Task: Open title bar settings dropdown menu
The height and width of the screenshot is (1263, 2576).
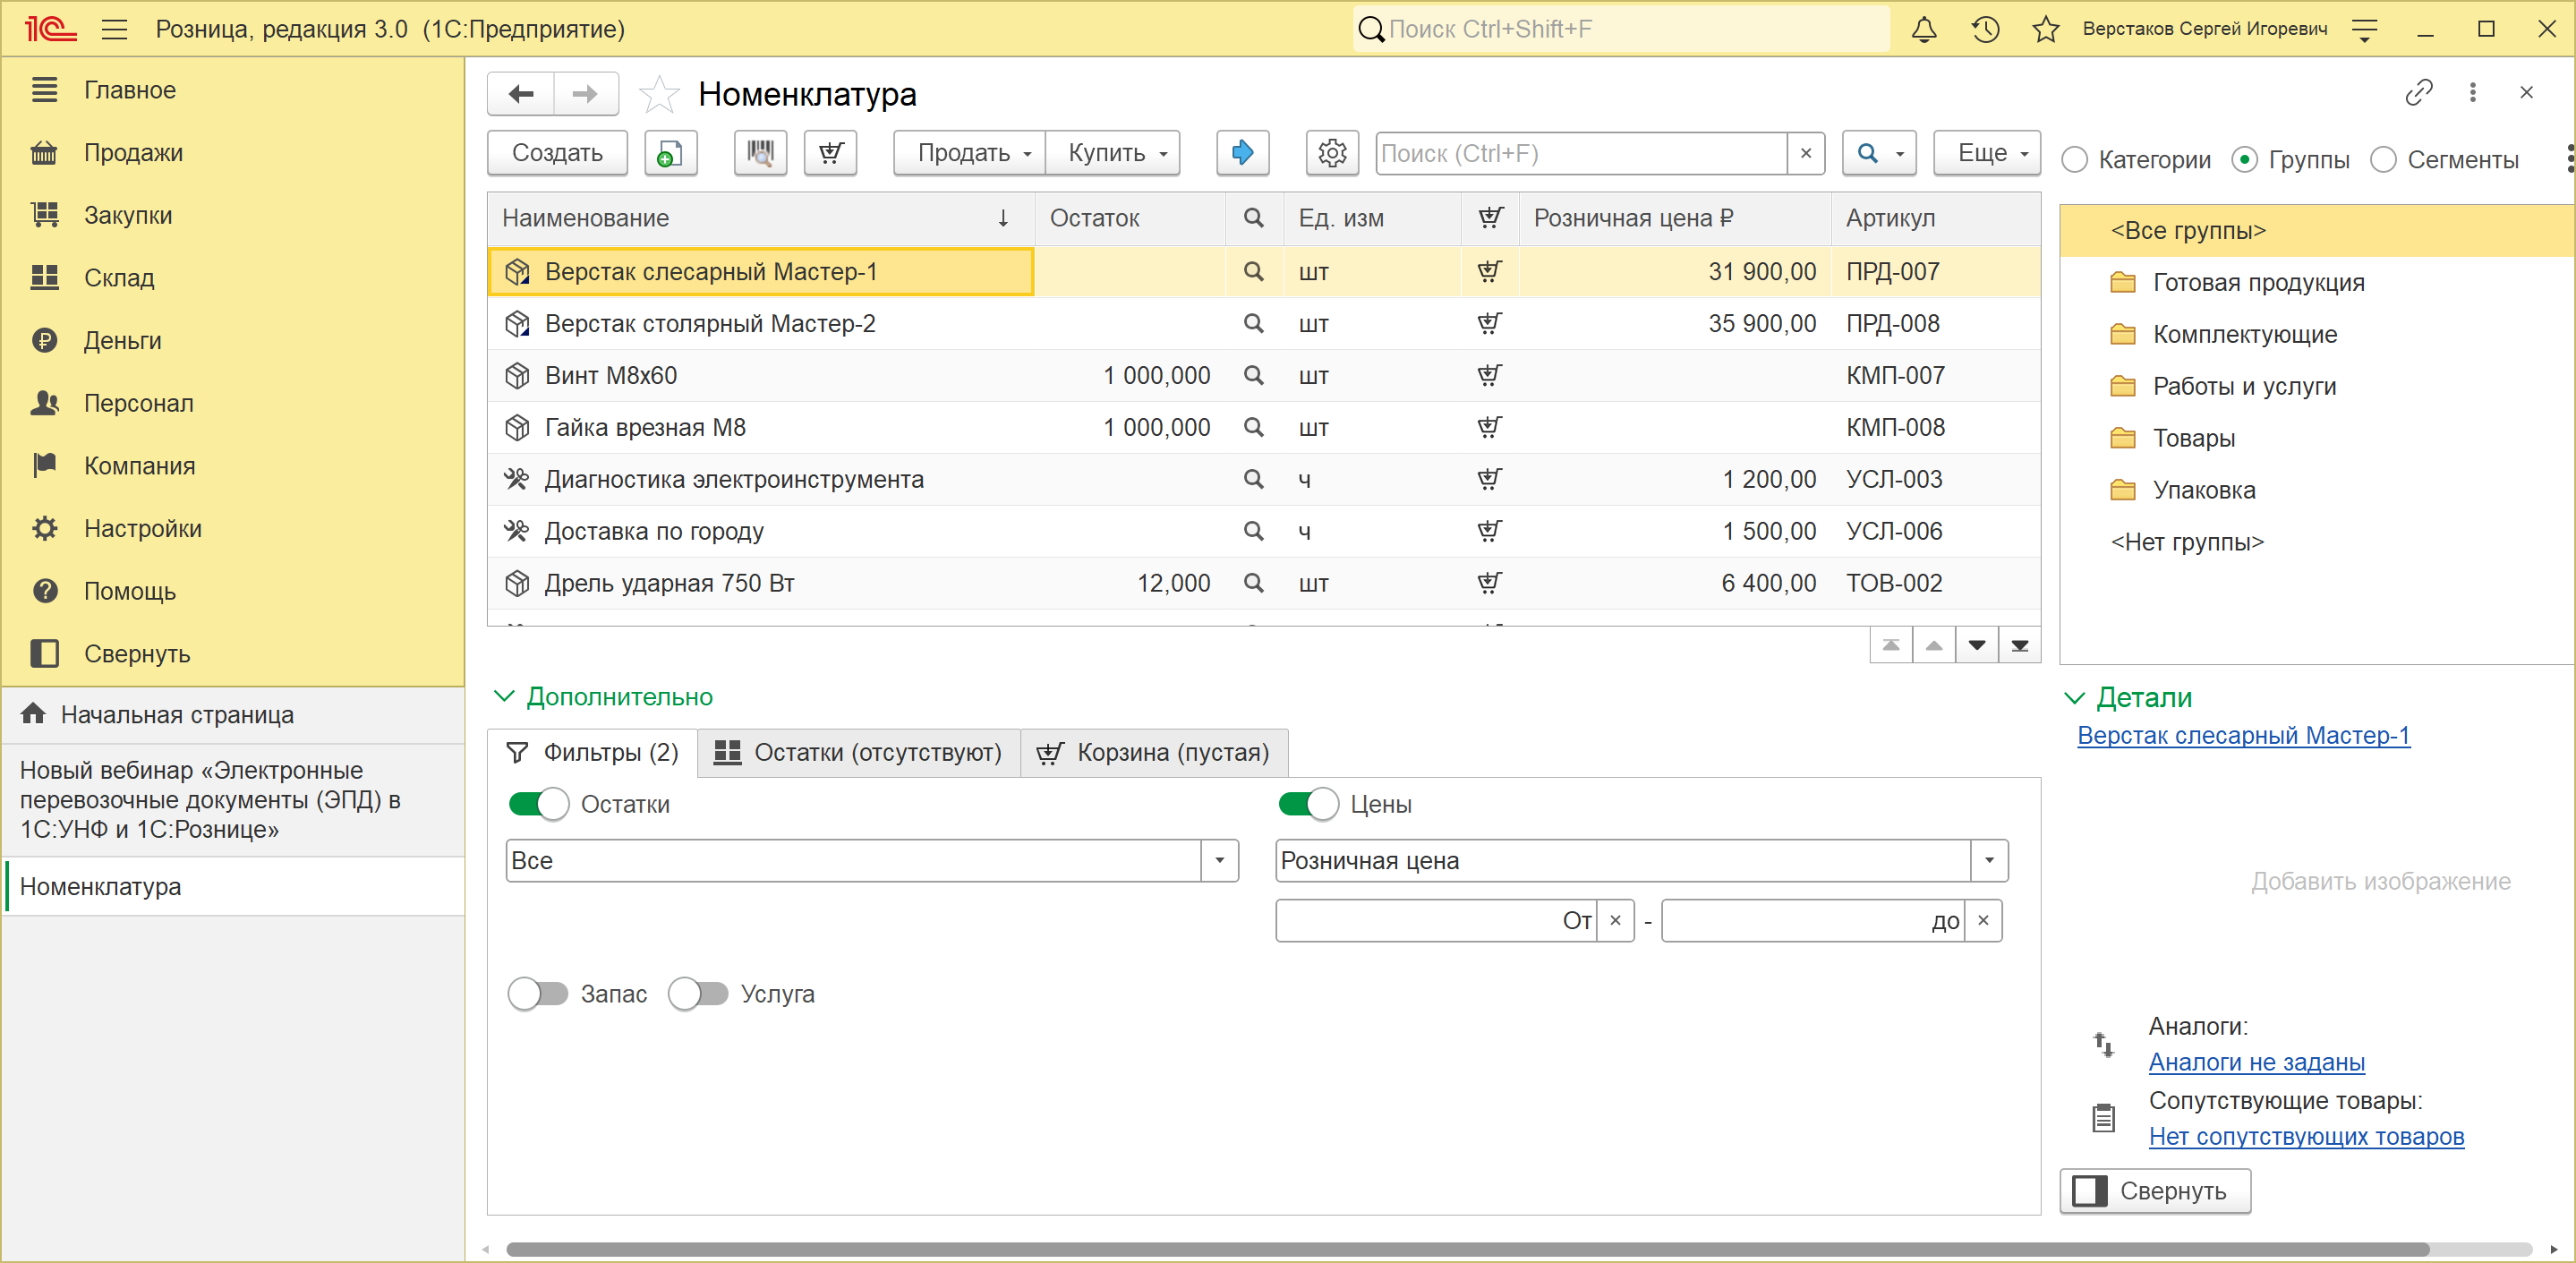Action: pos(2364,29)
